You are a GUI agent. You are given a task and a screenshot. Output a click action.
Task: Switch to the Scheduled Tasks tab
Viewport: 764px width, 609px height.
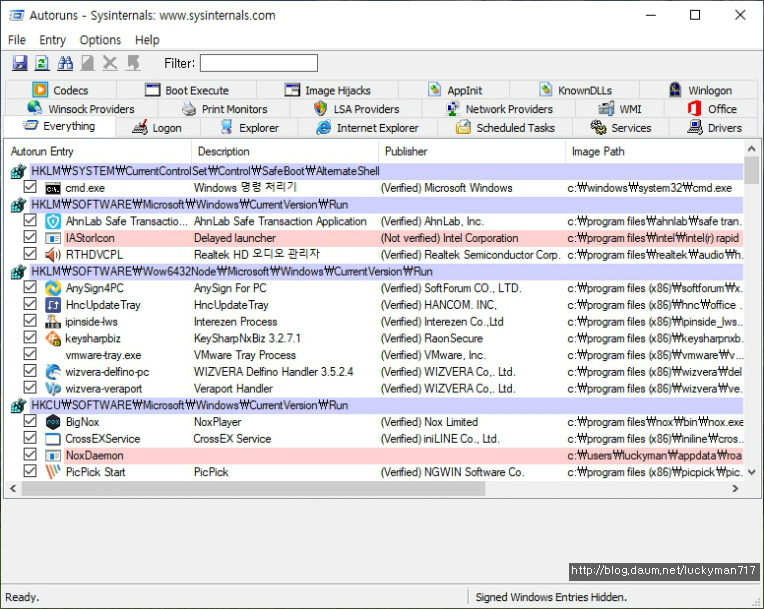coord(505,128)
